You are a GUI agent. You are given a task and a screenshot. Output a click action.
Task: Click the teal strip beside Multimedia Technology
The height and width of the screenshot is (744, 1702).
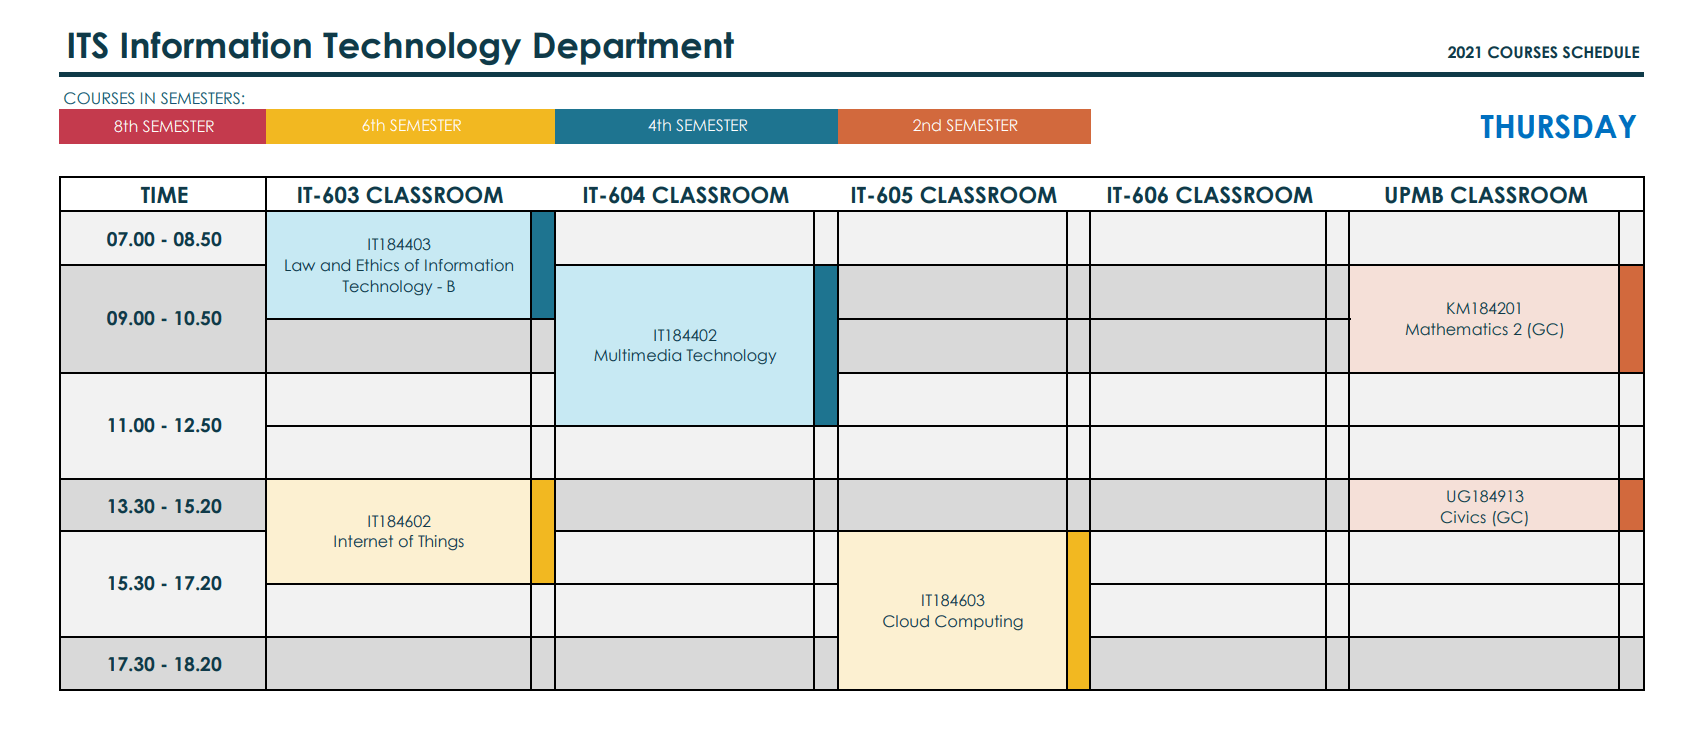[x=826, y=345]
